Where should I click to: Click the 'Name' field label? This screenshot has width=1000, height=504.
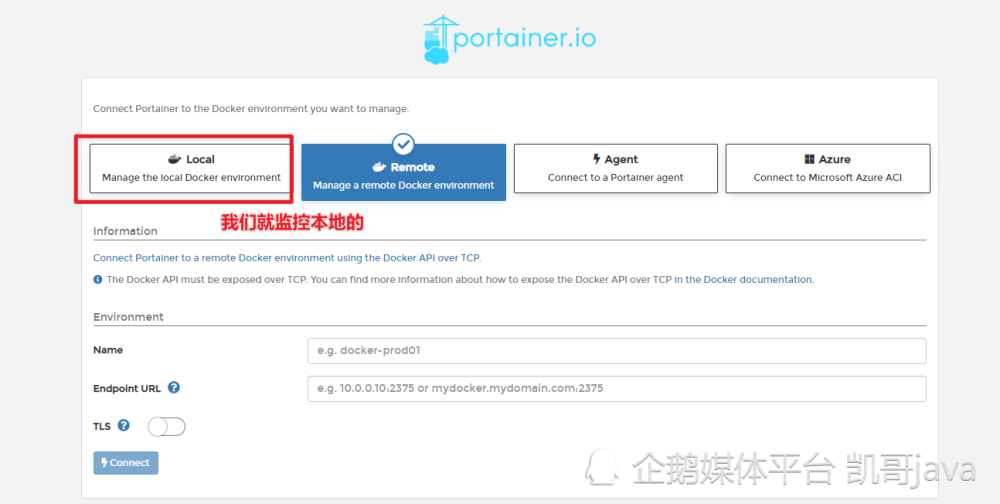coord(108,350)
